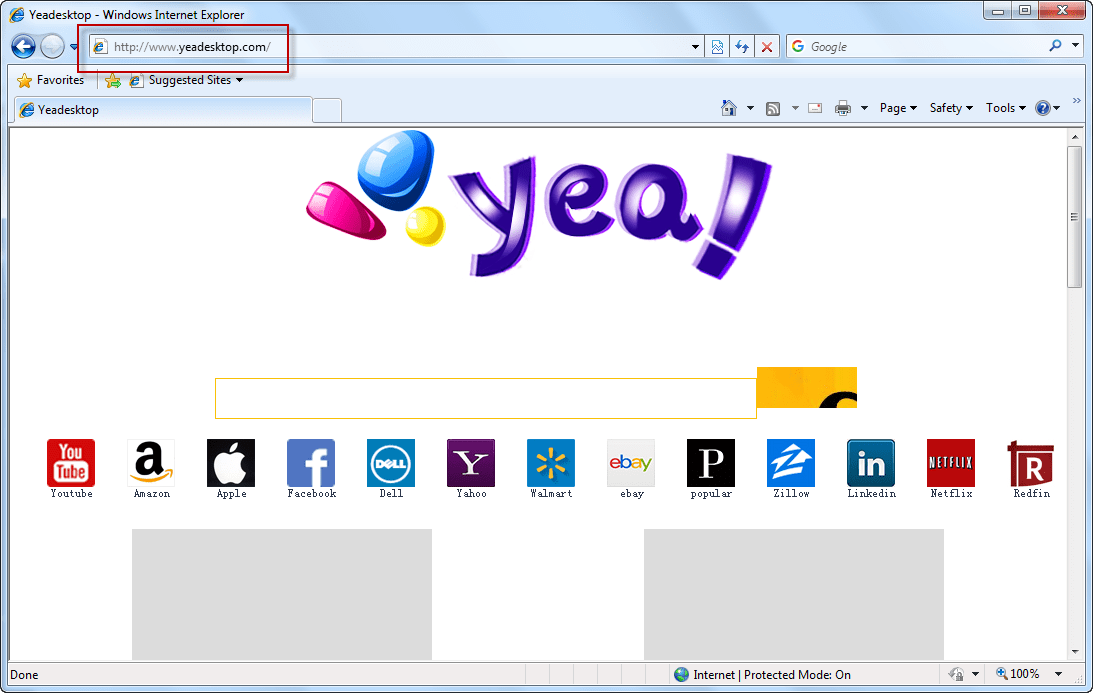Open the Netflix shortcut icon

coord(951,463)
